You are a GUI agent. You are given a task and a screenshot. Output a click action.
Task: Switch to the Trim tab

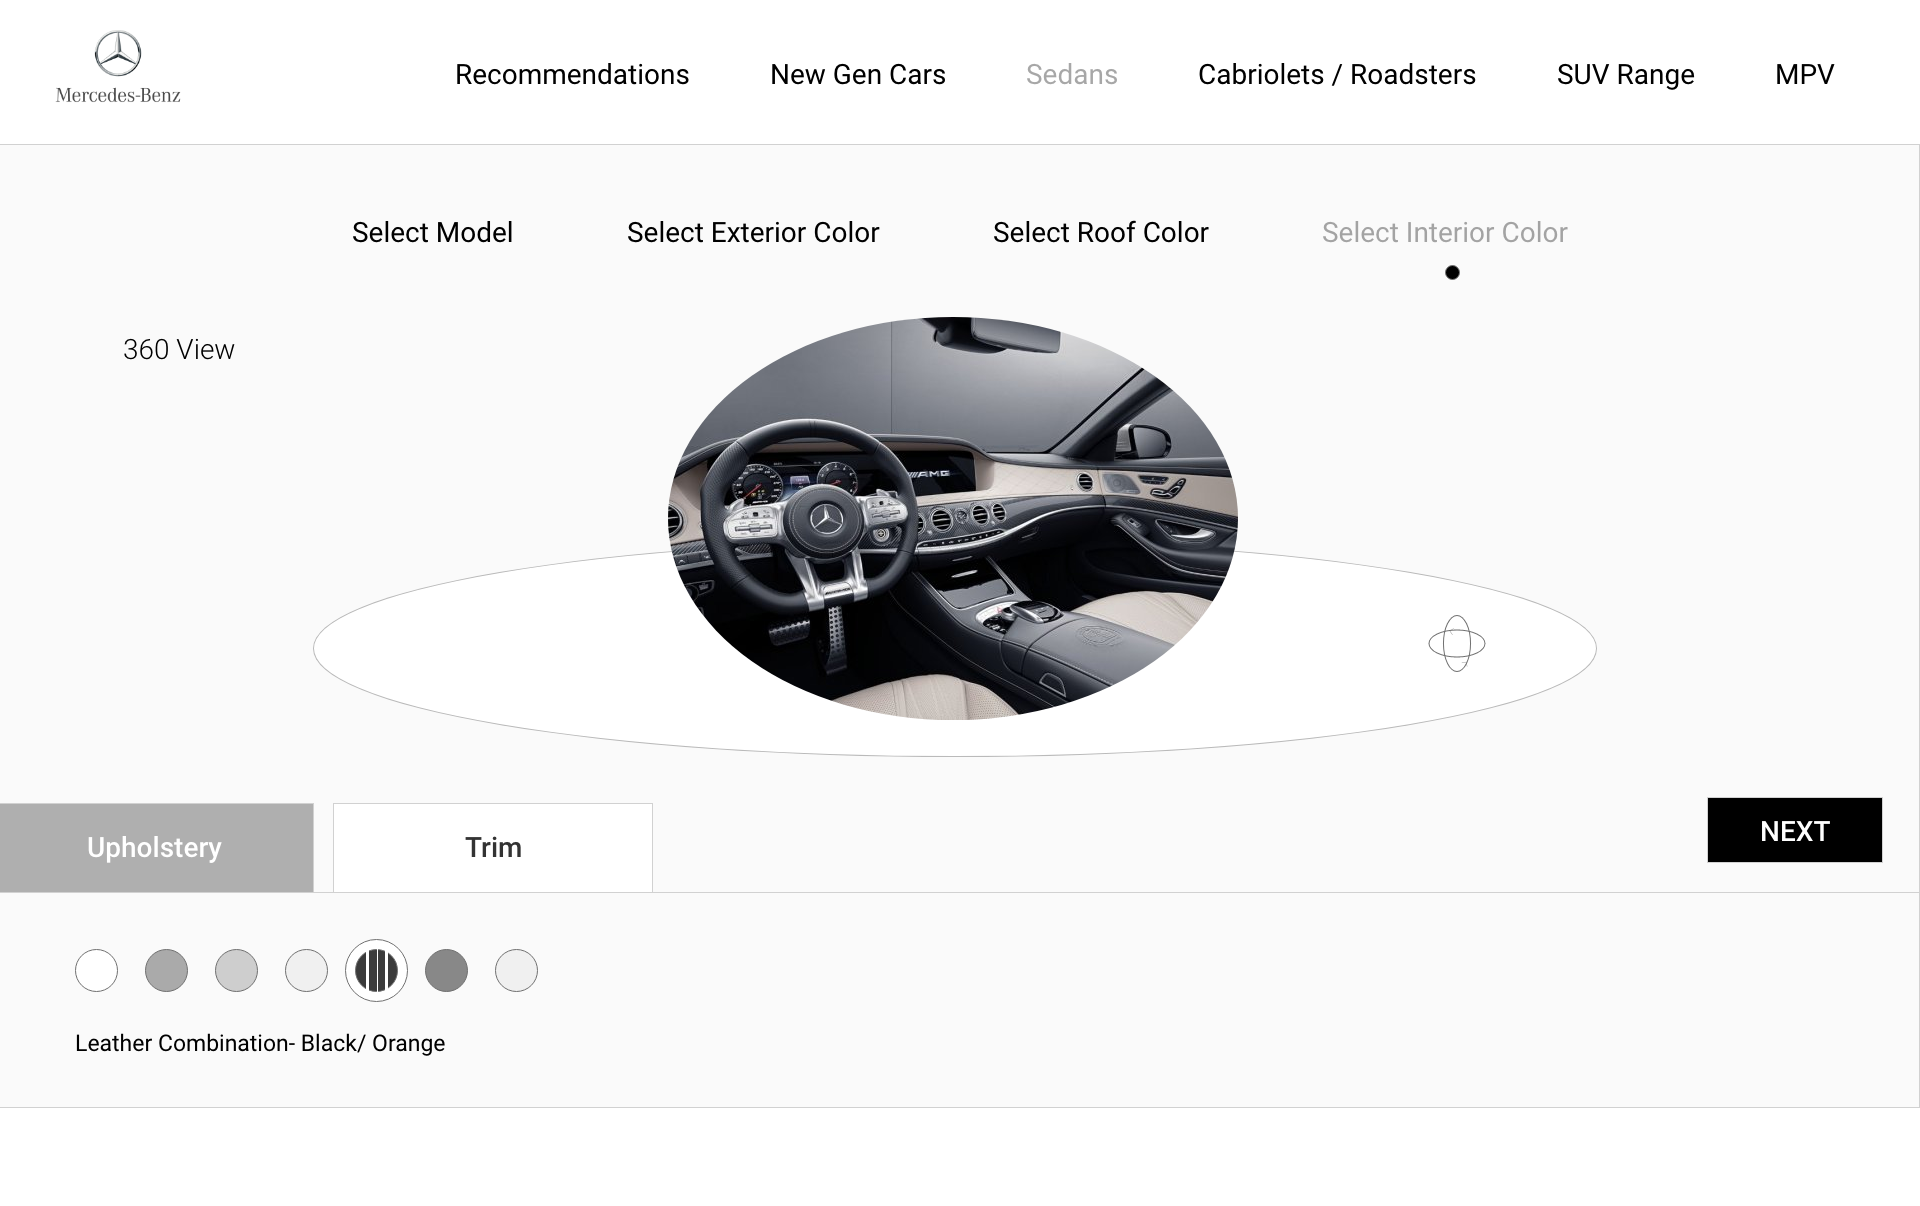492,847
